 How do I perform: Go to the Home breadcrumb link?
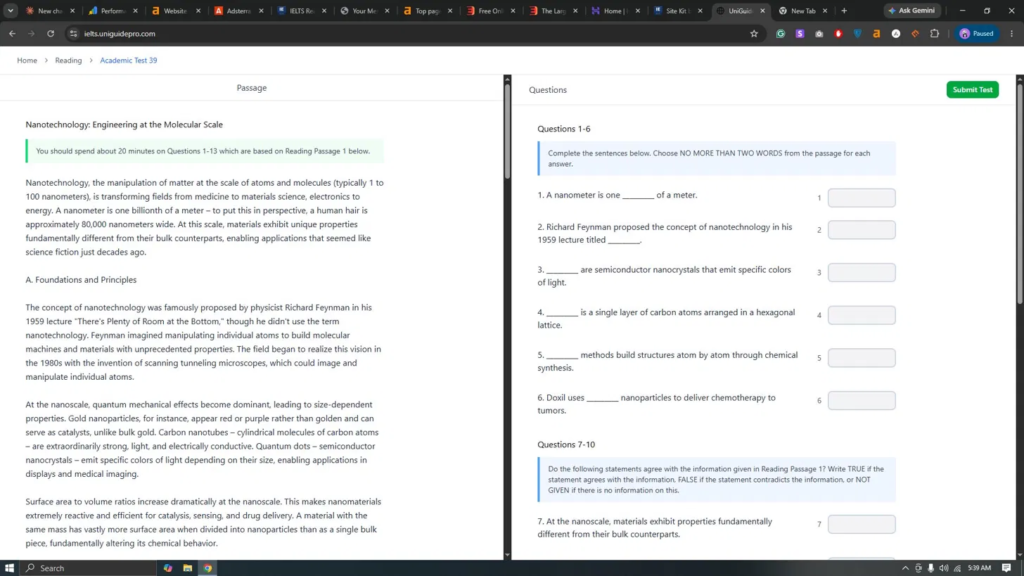[27, 60]
